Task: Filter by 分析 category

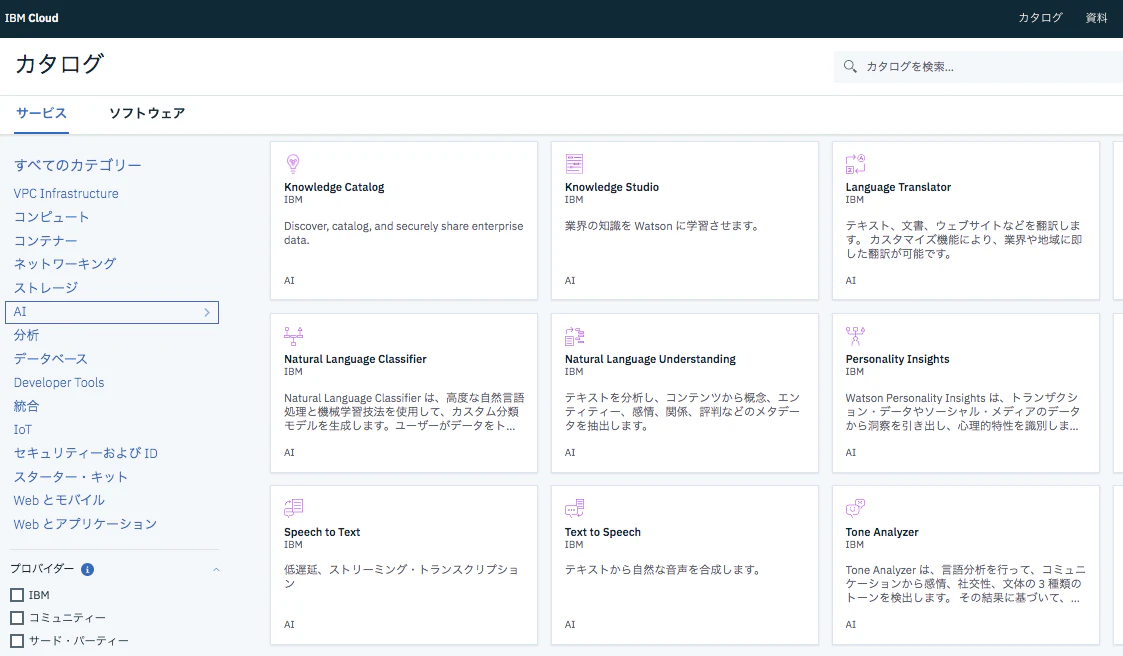Action: pyautogui.click(x=26, y=335)
